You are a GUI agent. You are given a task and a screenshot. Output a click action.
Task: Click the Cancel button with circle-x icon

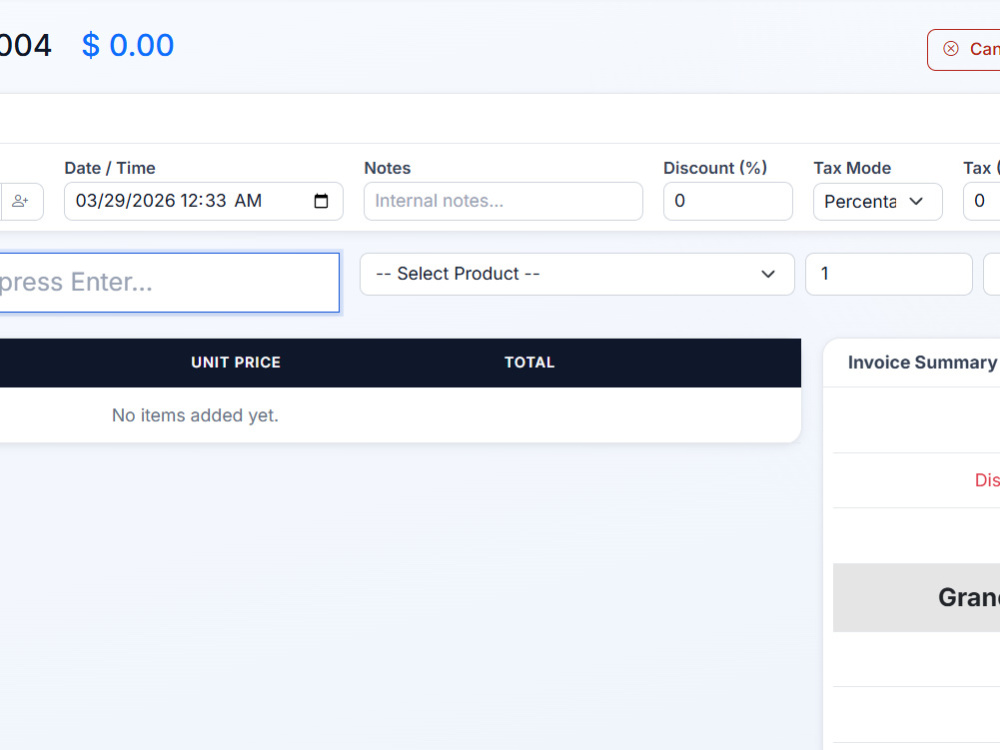(964, 50)
